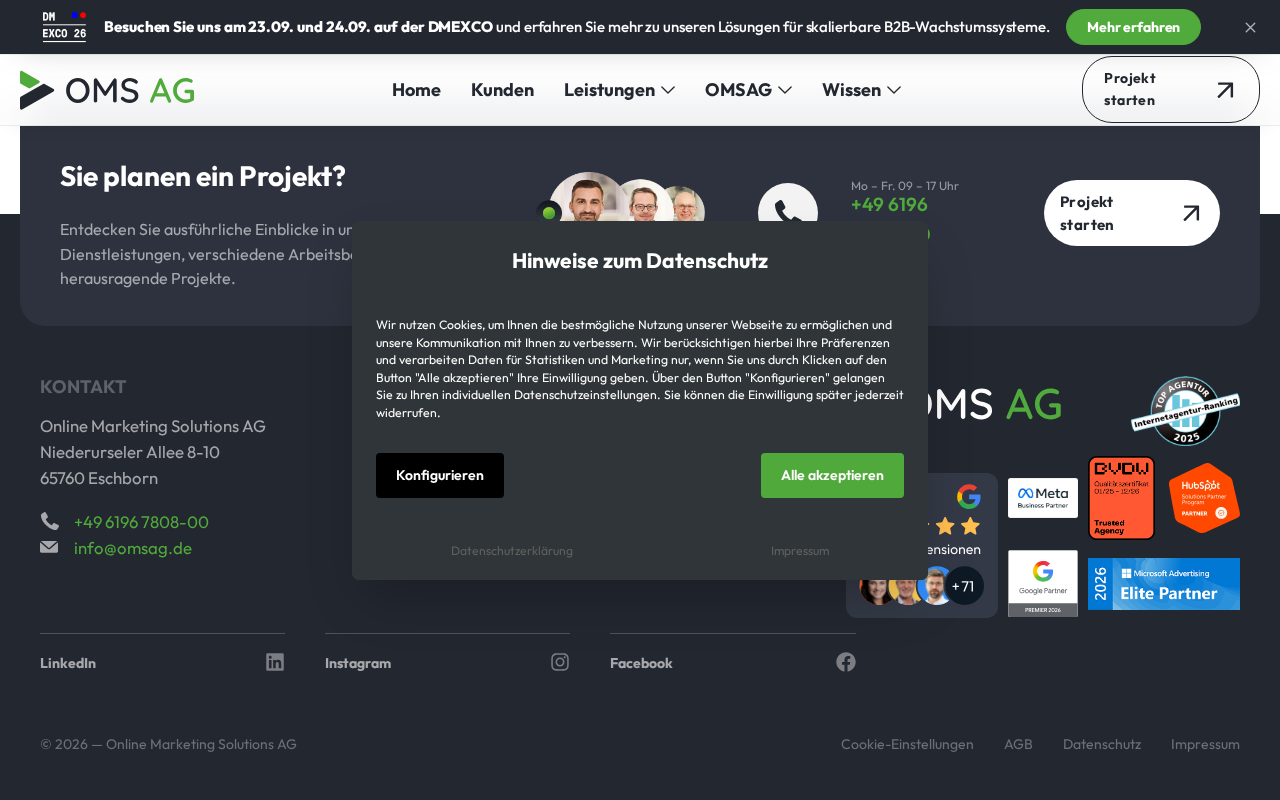Click the OMS AG logo in header
This screenshot has width=1280, height=800.
coord(107,90)
